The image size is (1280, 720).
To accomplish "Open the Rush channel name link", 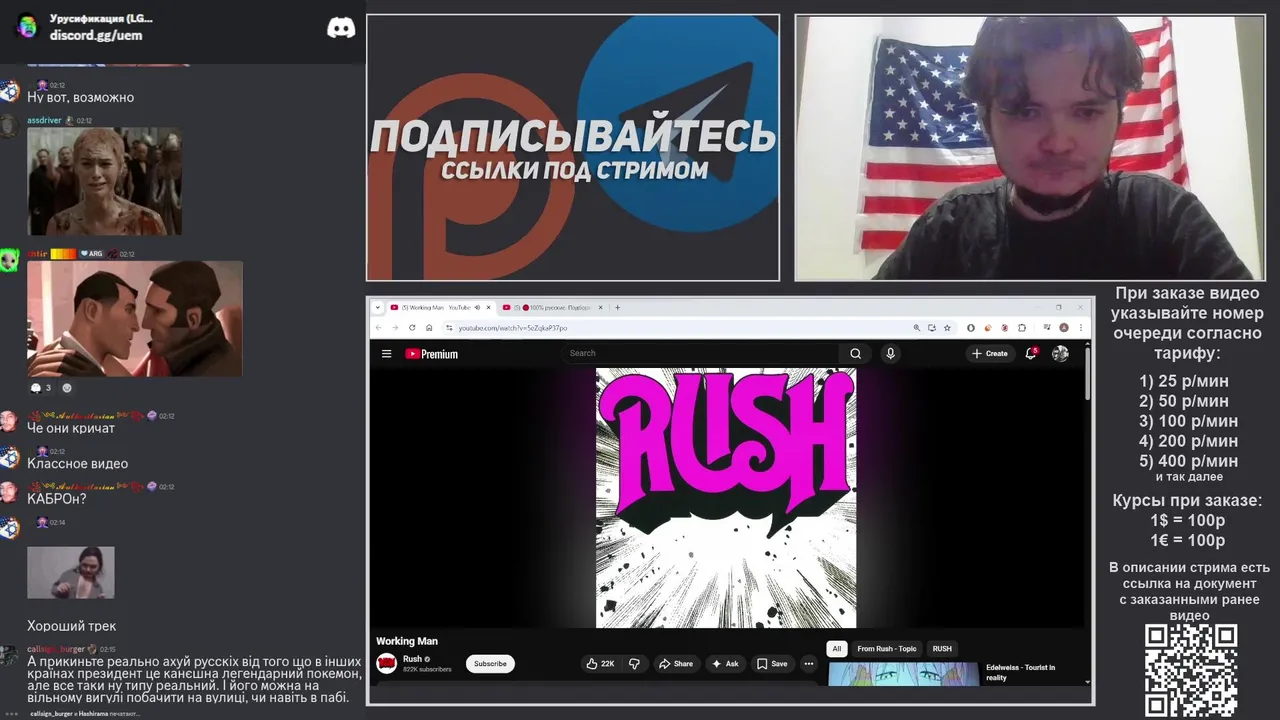I will click(x=412, y=659).
